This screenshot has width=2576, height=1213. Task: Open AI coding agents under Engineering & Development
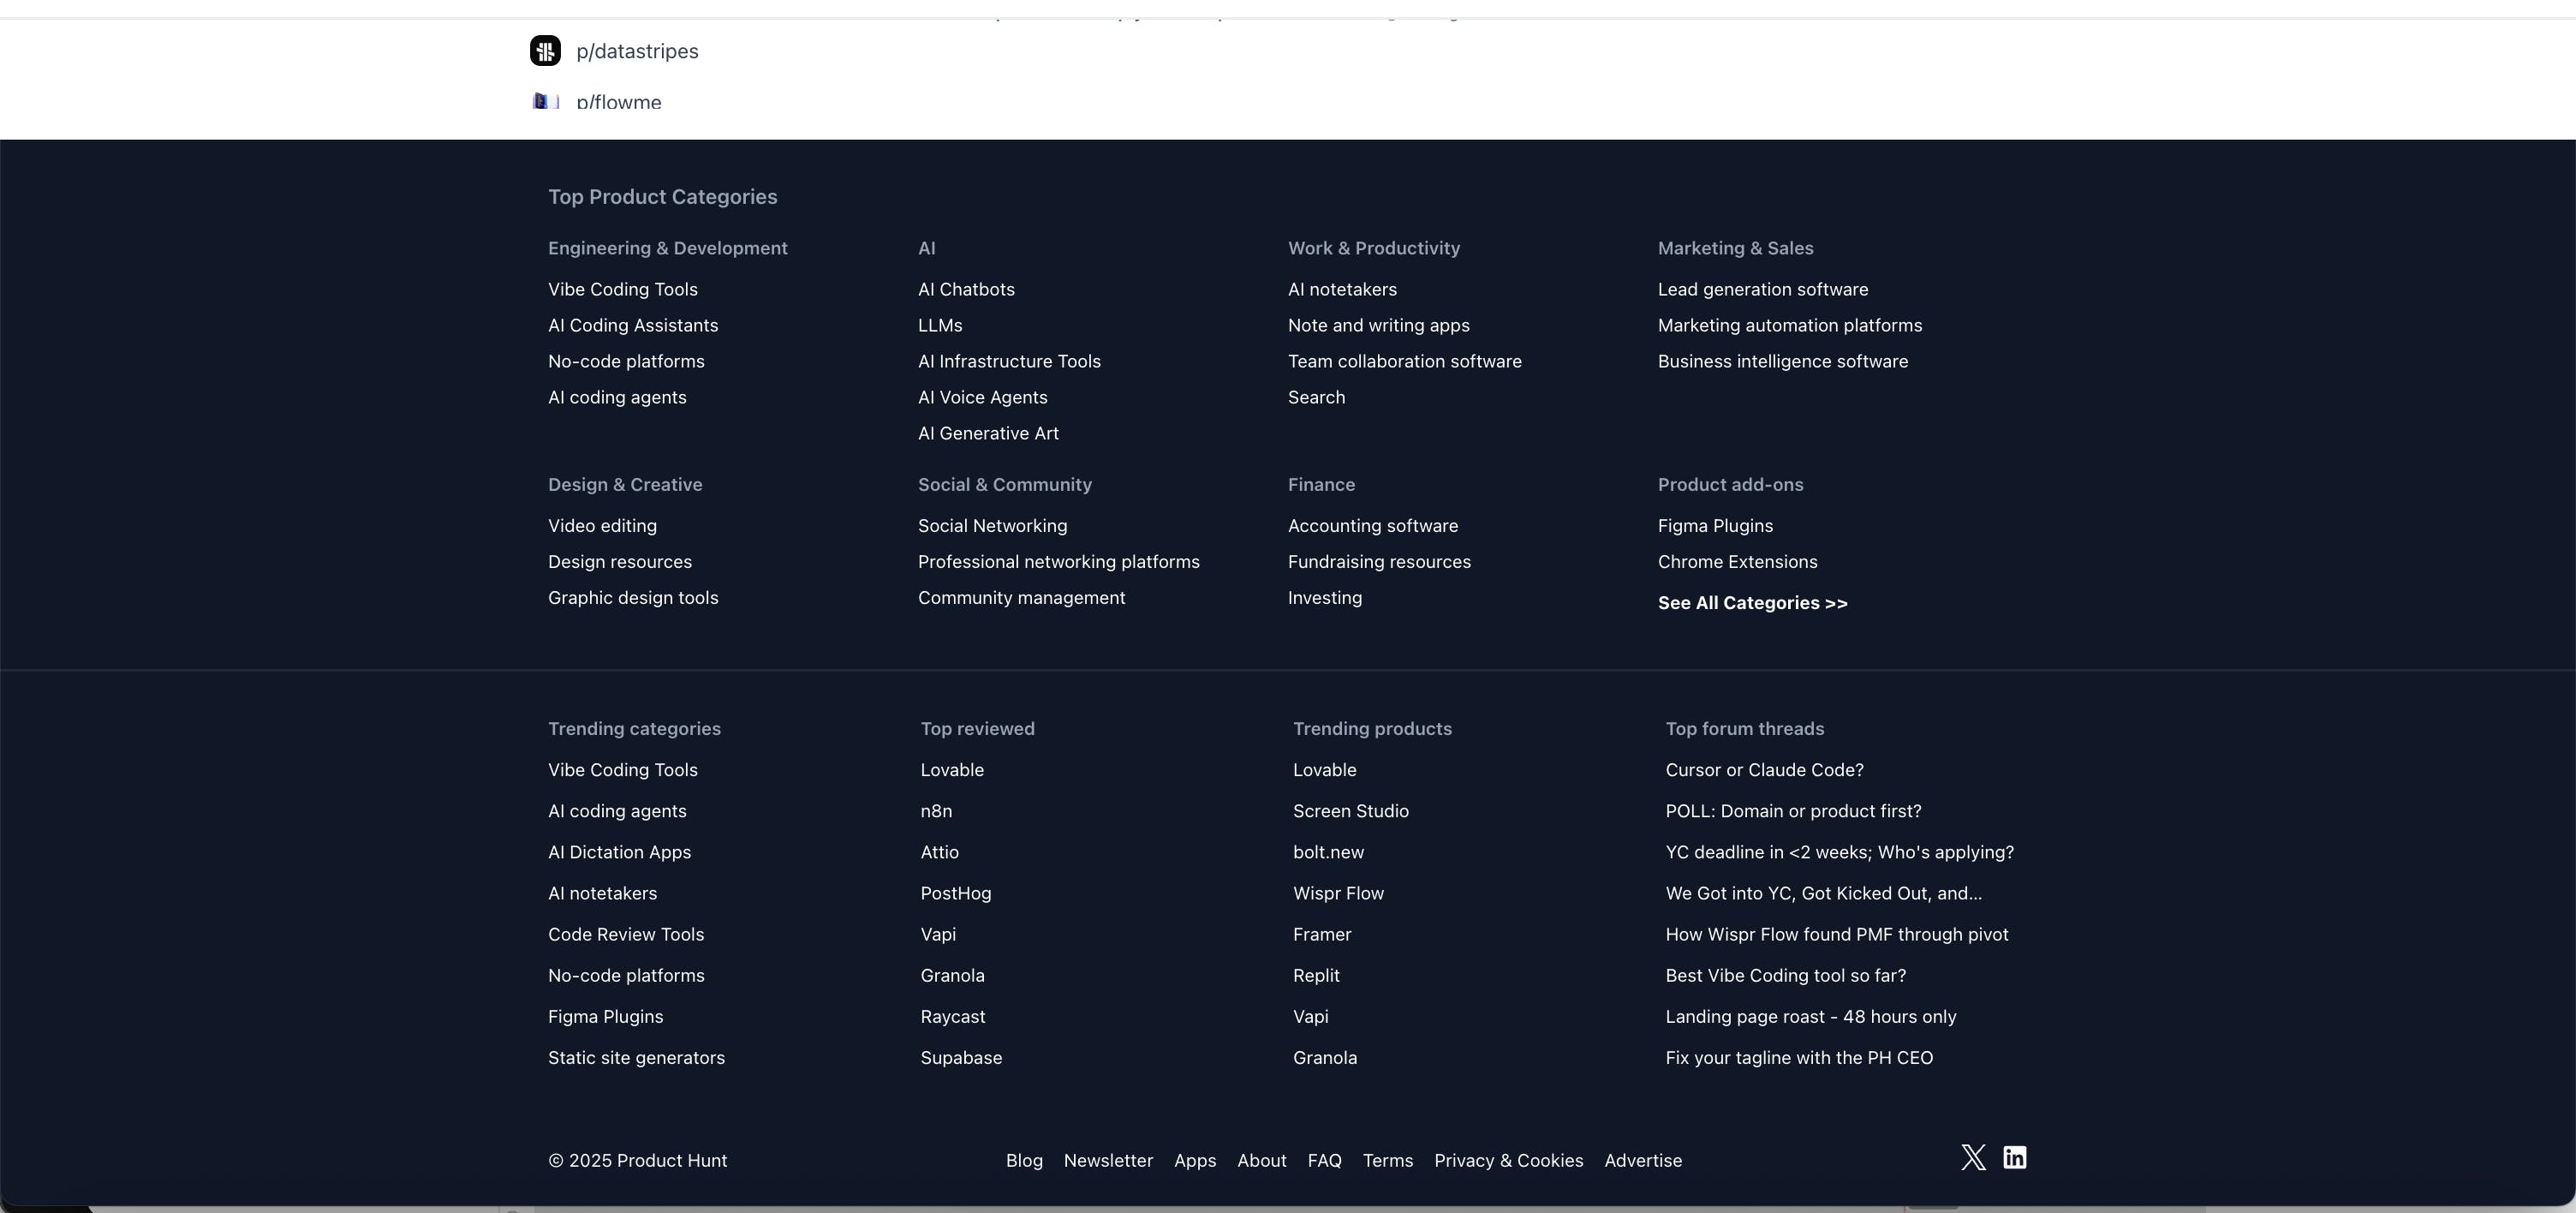(617, 397)
